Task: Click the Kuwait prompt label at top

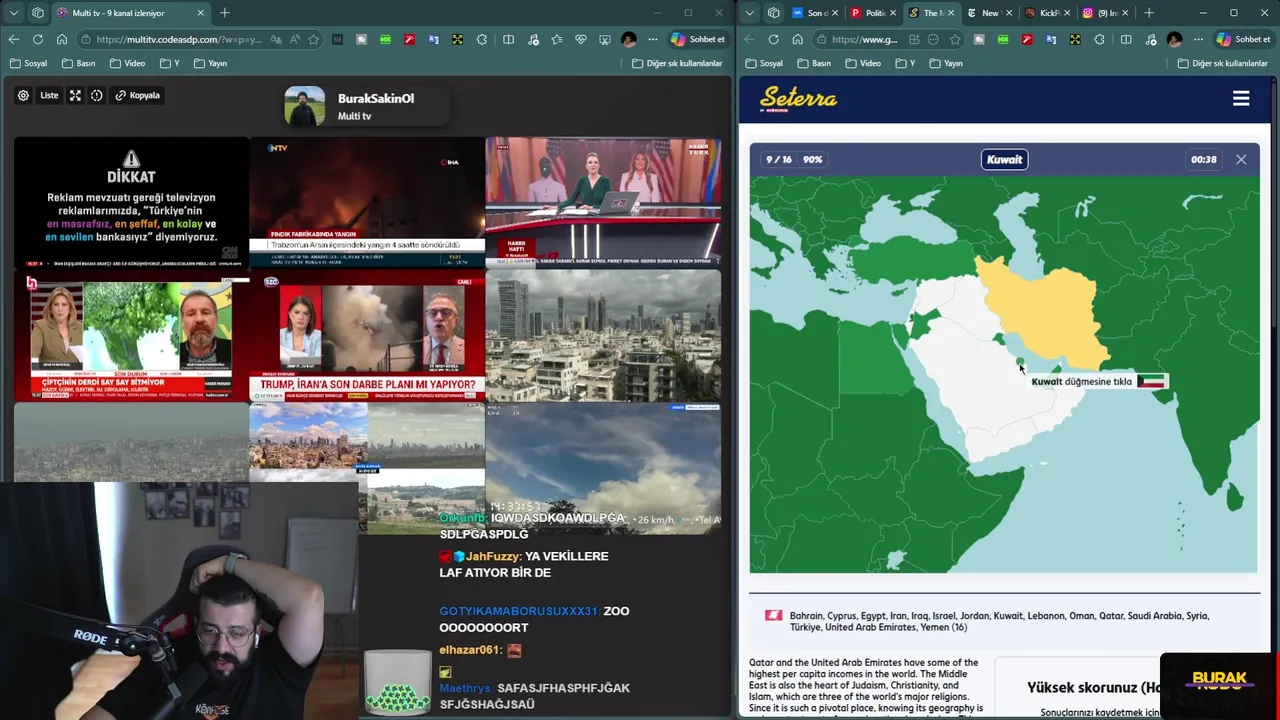Action: (x=1004, y=160)
